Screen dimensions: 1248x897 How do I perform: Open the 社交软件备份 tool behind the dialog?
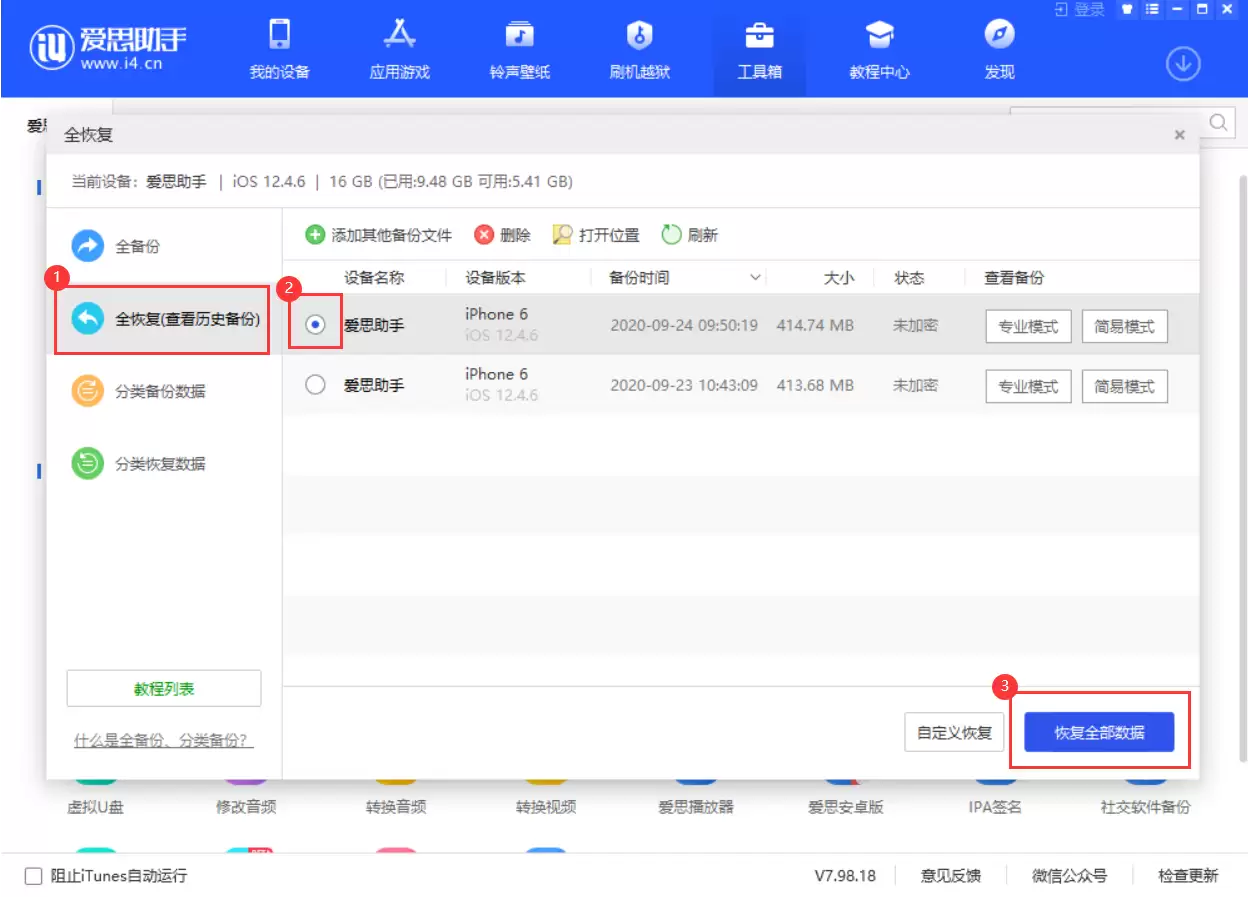click(x=1146, y=806)
